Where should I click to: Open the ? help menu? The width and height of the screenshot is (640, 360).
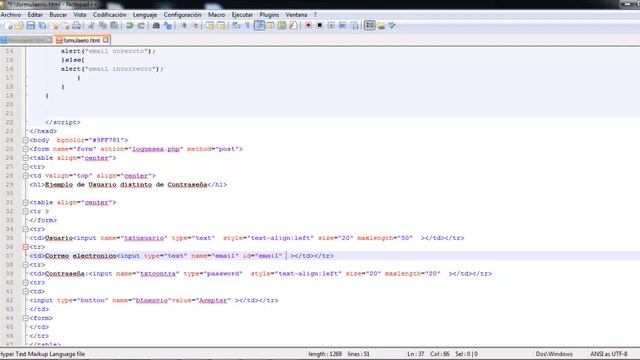coord(315,15)
